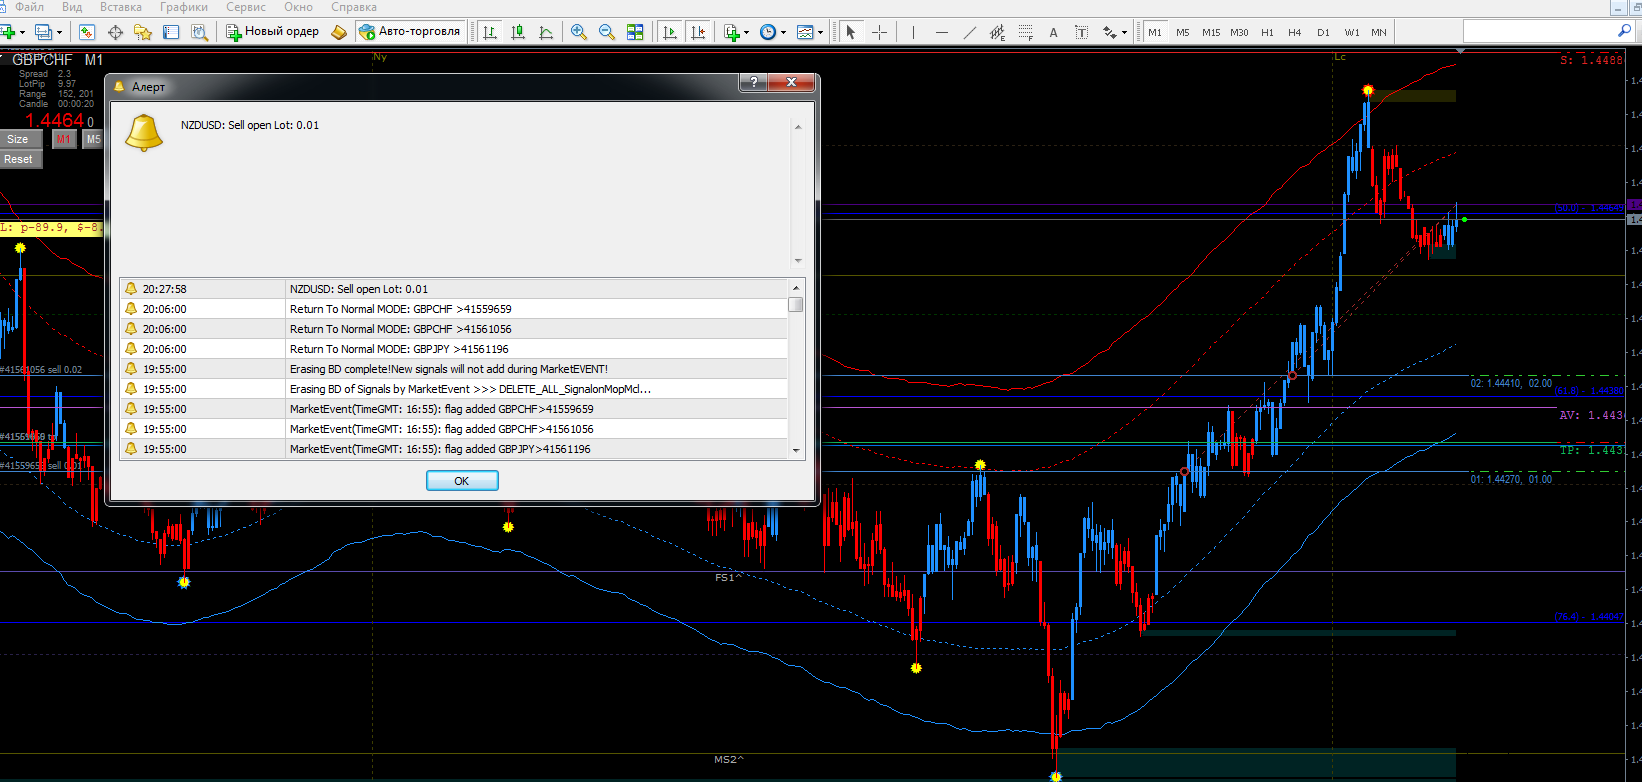Screen dimensions: 1642x782
Task: Toggle chart shift button
Action: pos(698,32)
